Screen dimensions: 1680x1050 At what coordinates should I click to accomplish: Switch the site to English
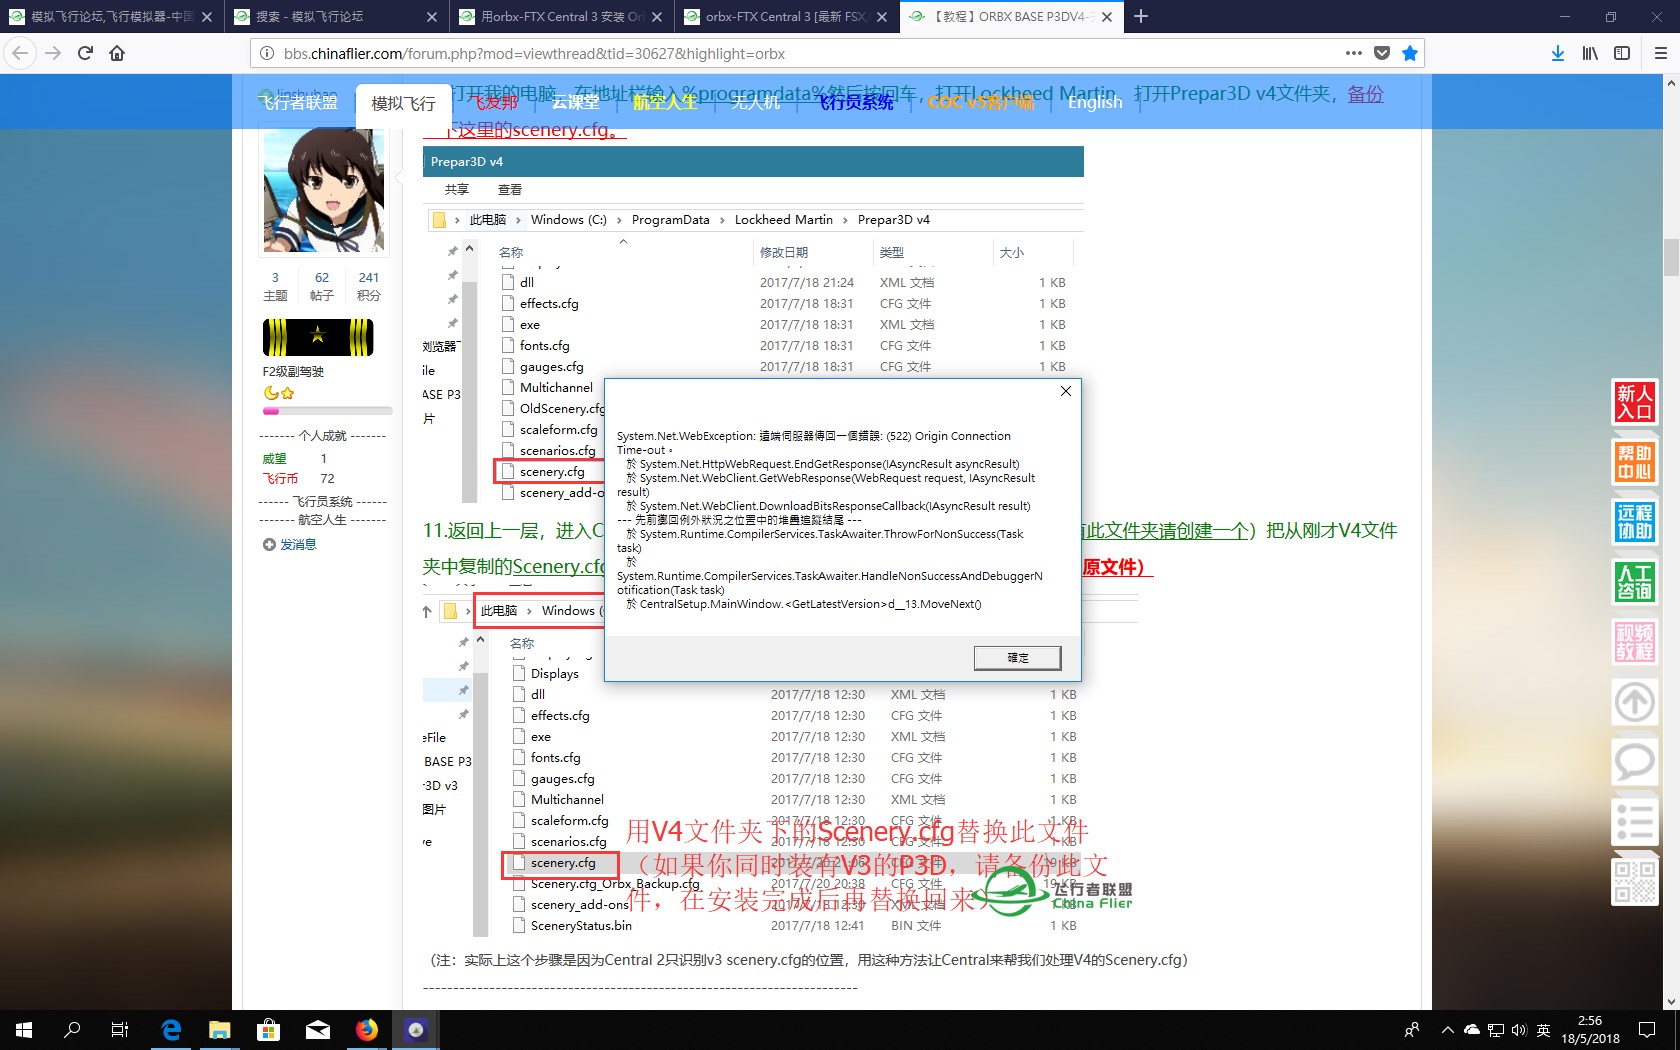click(1095, 102)
